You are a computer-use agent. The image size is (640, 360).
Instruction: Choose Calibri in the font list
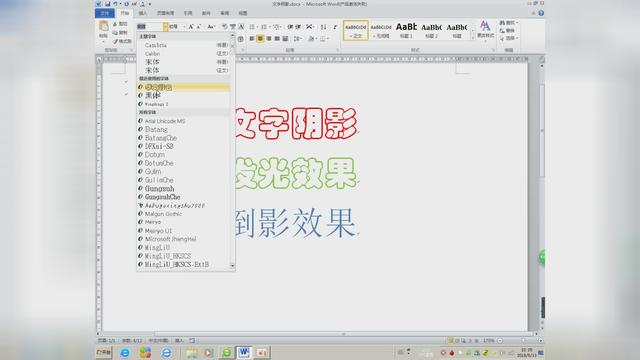click(183, 54)
